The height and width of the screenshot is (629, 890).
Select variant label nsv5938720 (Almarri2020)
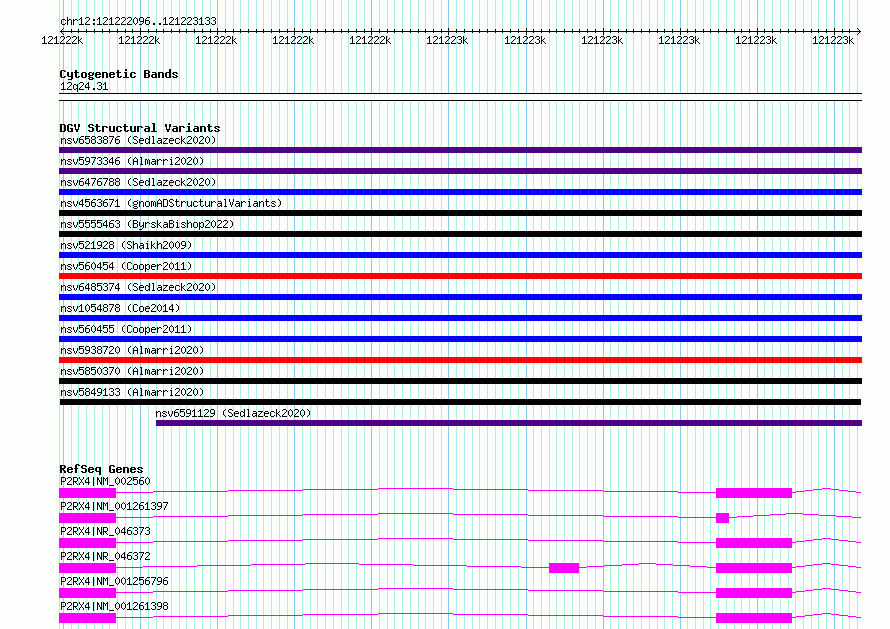(x=132, y=350)
